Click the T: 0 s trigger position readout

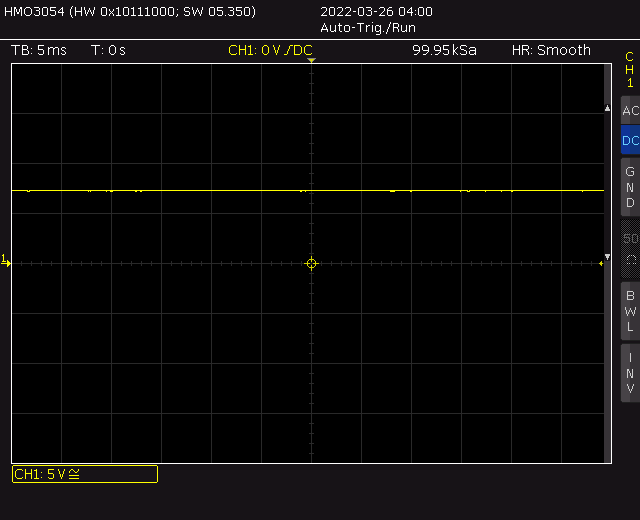pyautogui.click(x=108, y=50)
